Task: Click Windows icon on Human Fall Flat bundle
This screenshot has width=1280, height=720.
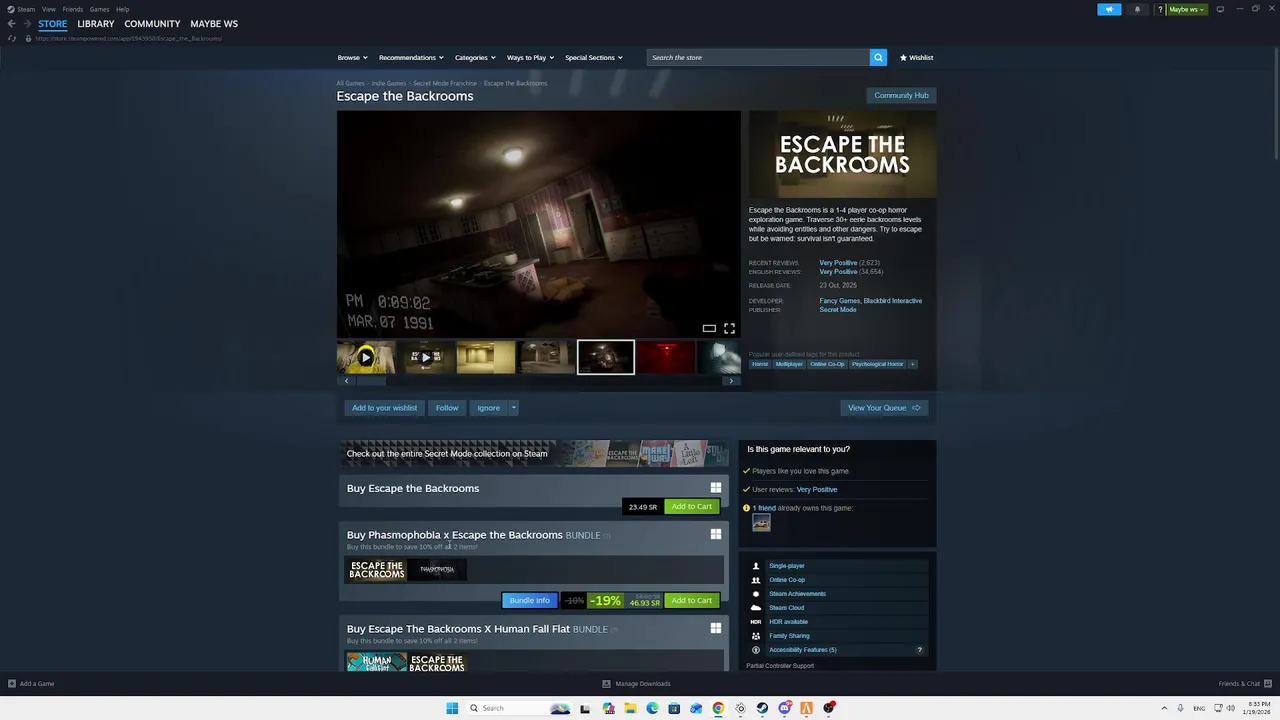Action: click(x=716, y=628)
